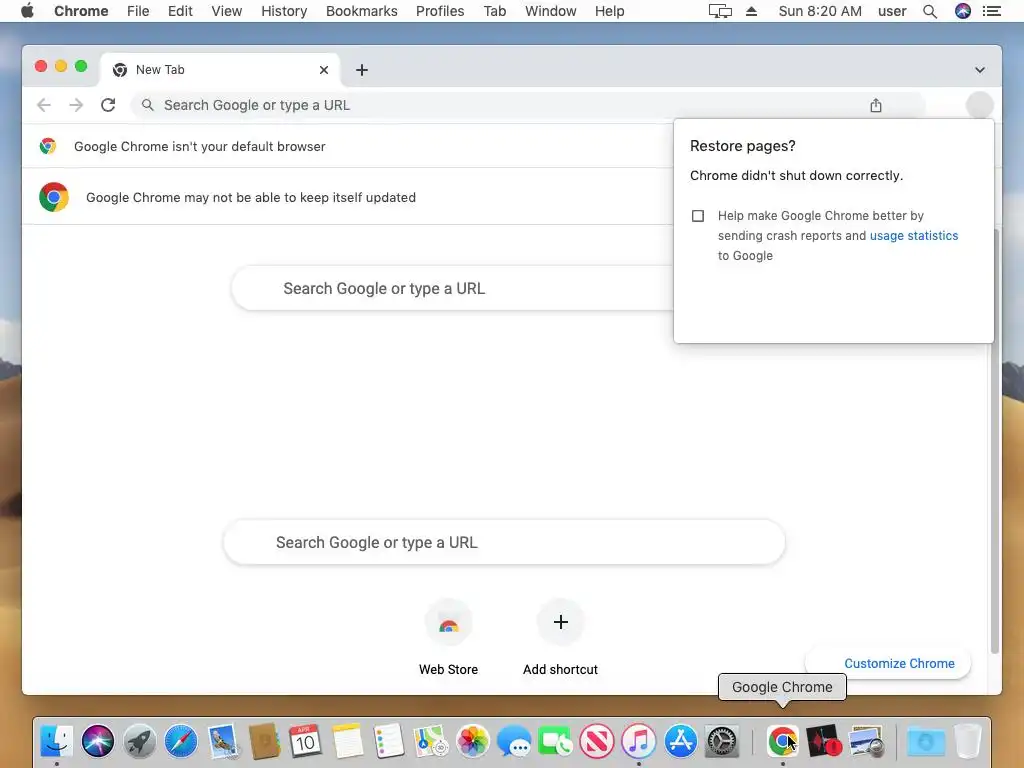
Task: Open Messages from the dock
Action: pyautogui.click(x=514, y=741)
